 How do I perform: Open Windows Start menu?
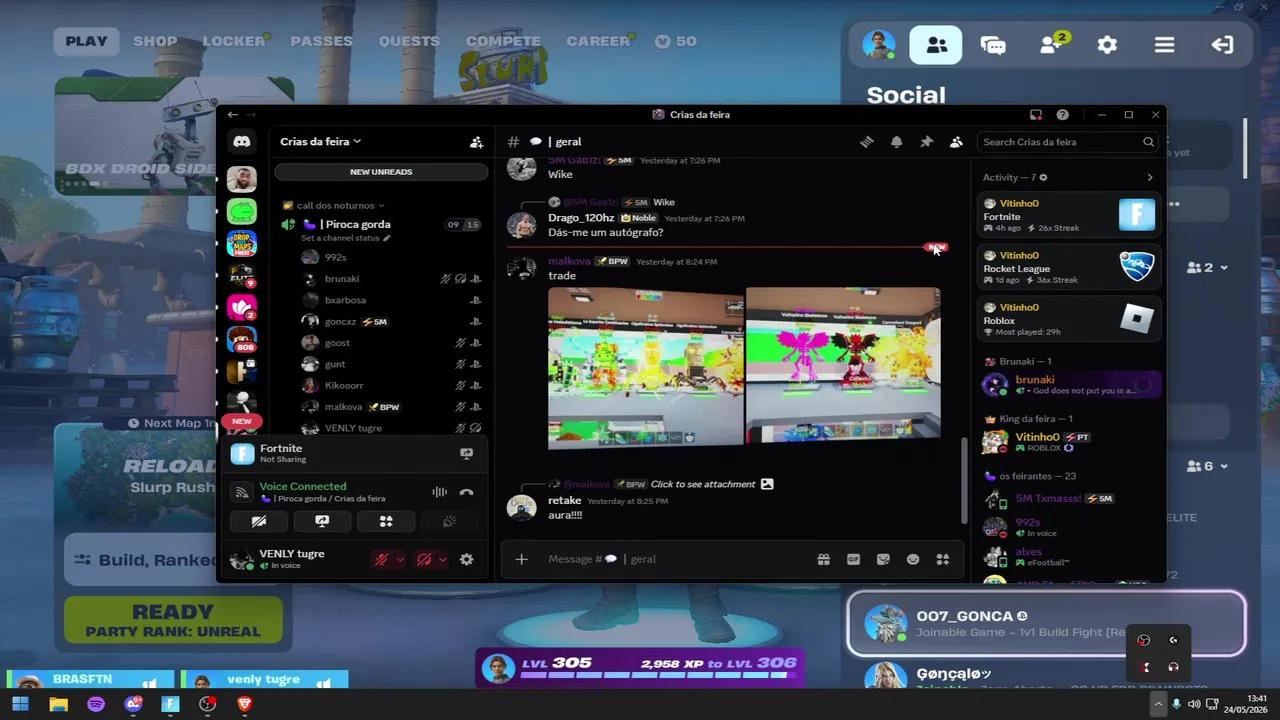(x=20, y=704)
